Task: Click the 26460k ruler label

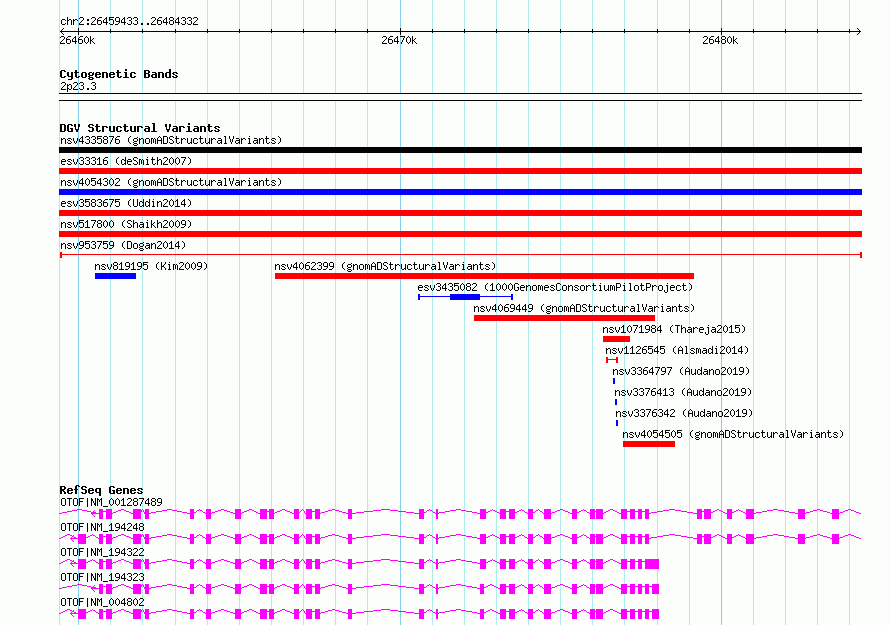Action: (77, 40)
